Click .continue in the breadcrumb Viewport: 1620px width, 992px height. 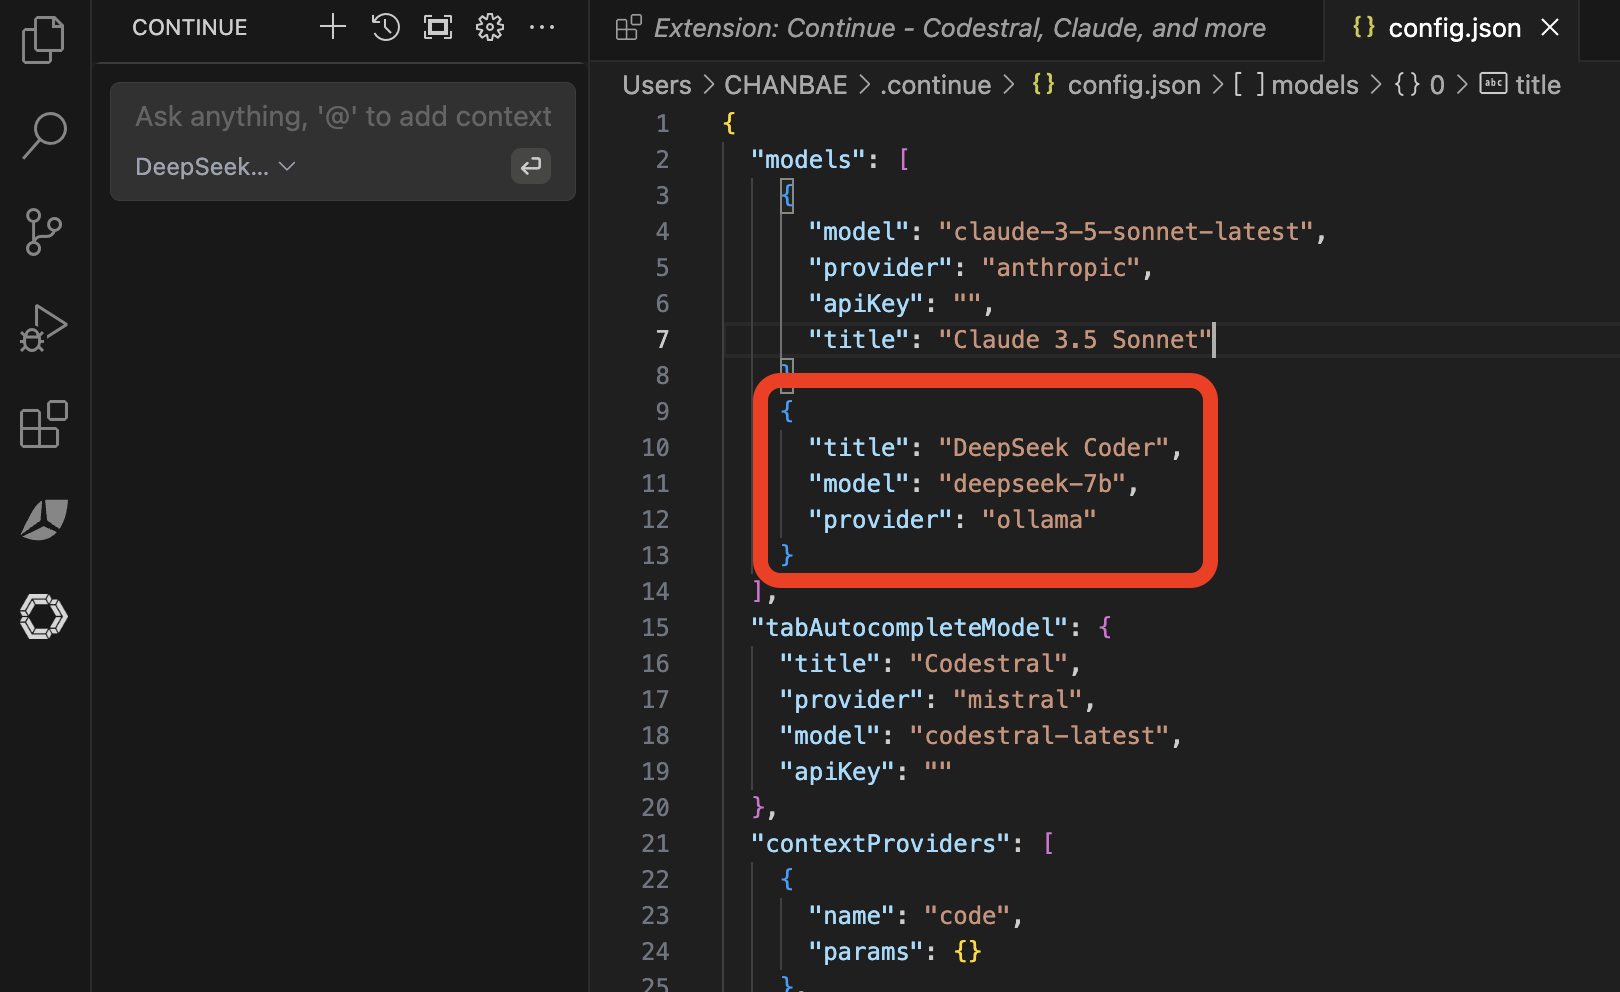936,85
